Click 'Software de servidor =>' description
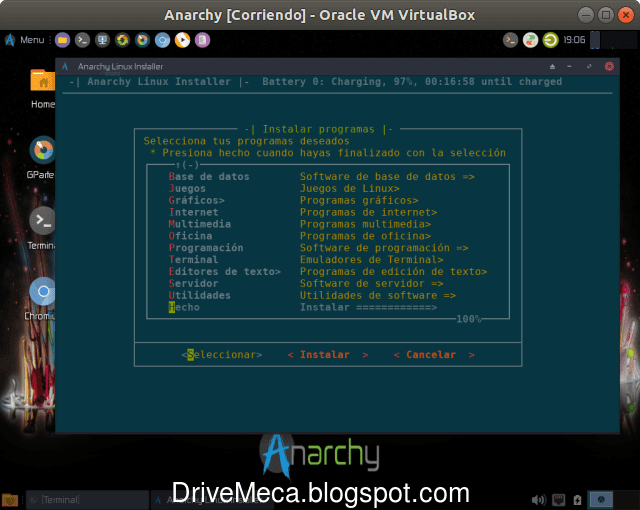Image resolution: width=640 pixels, height=510 pixels. click(372, 283)
